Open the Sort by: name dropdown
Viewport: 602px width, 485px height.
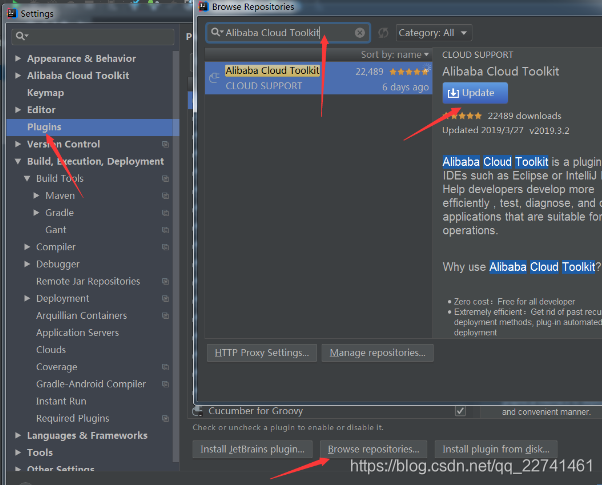[395, 55]
